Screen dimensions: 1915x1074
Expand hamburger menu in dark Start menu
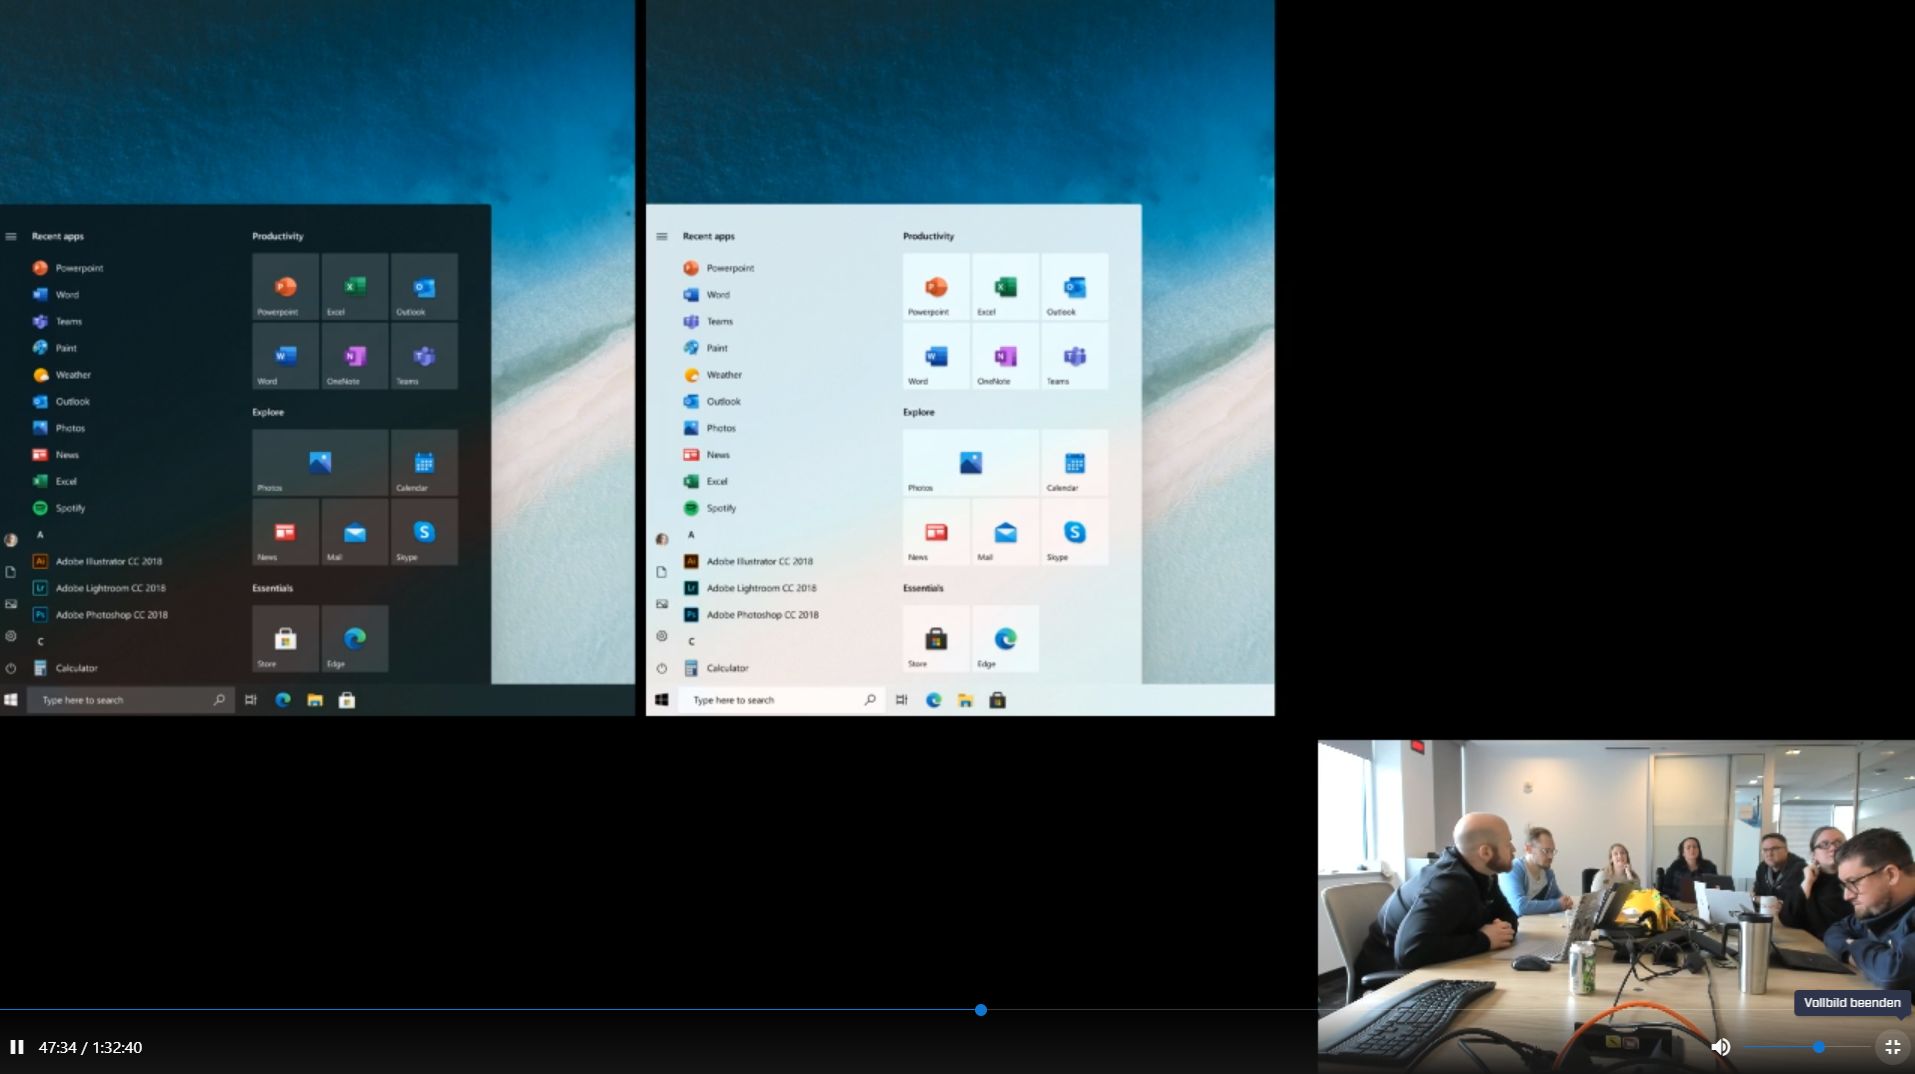coord(11,237)
